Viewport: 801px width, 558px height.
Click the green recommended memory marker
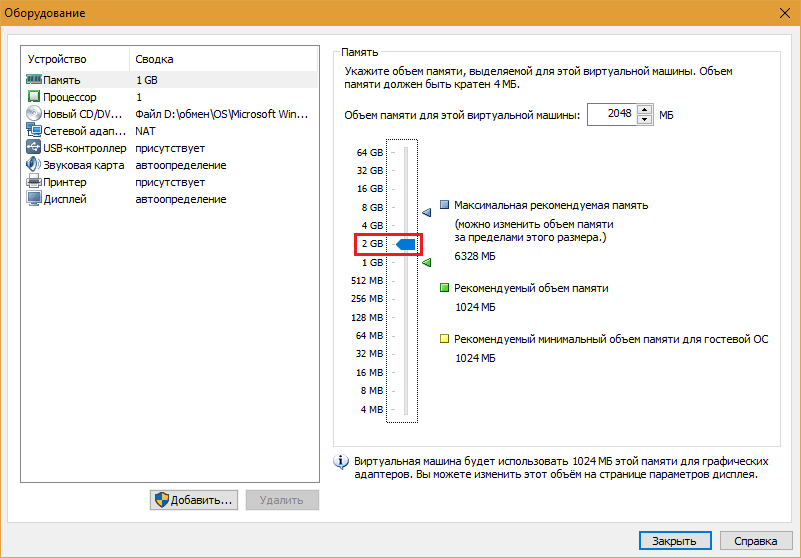click(425, 262)
